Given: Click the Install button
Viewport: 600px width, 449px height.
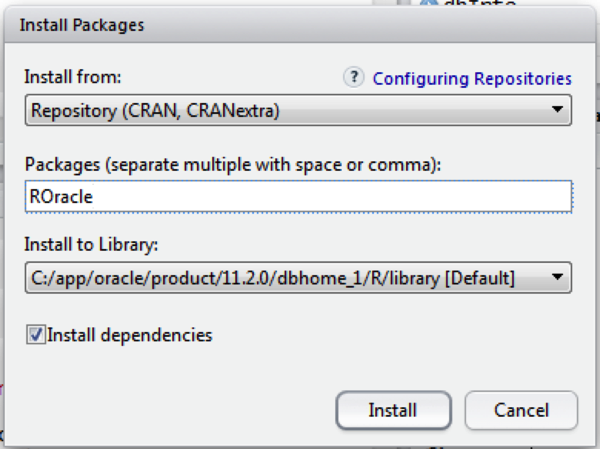Looking at the screenshot, I should click(x=393, y=410).
